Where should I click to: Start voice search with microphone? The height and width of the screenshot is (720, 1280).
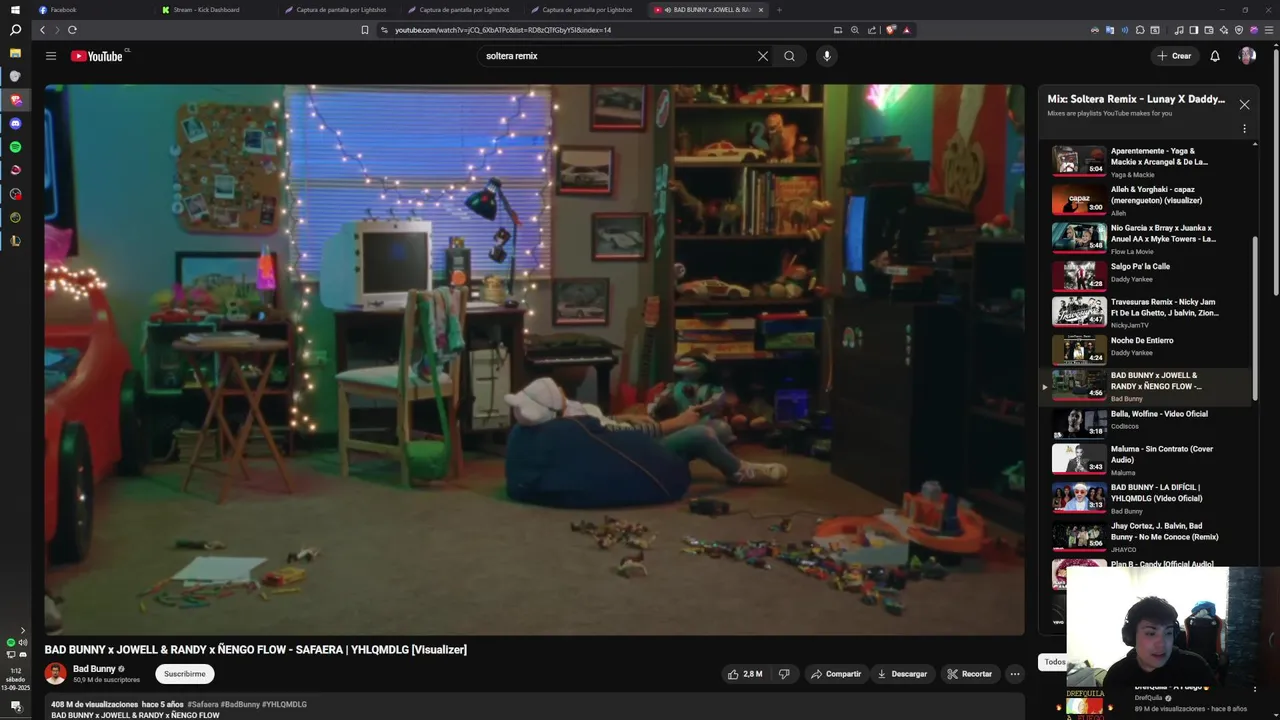click(x=827, y=56)
